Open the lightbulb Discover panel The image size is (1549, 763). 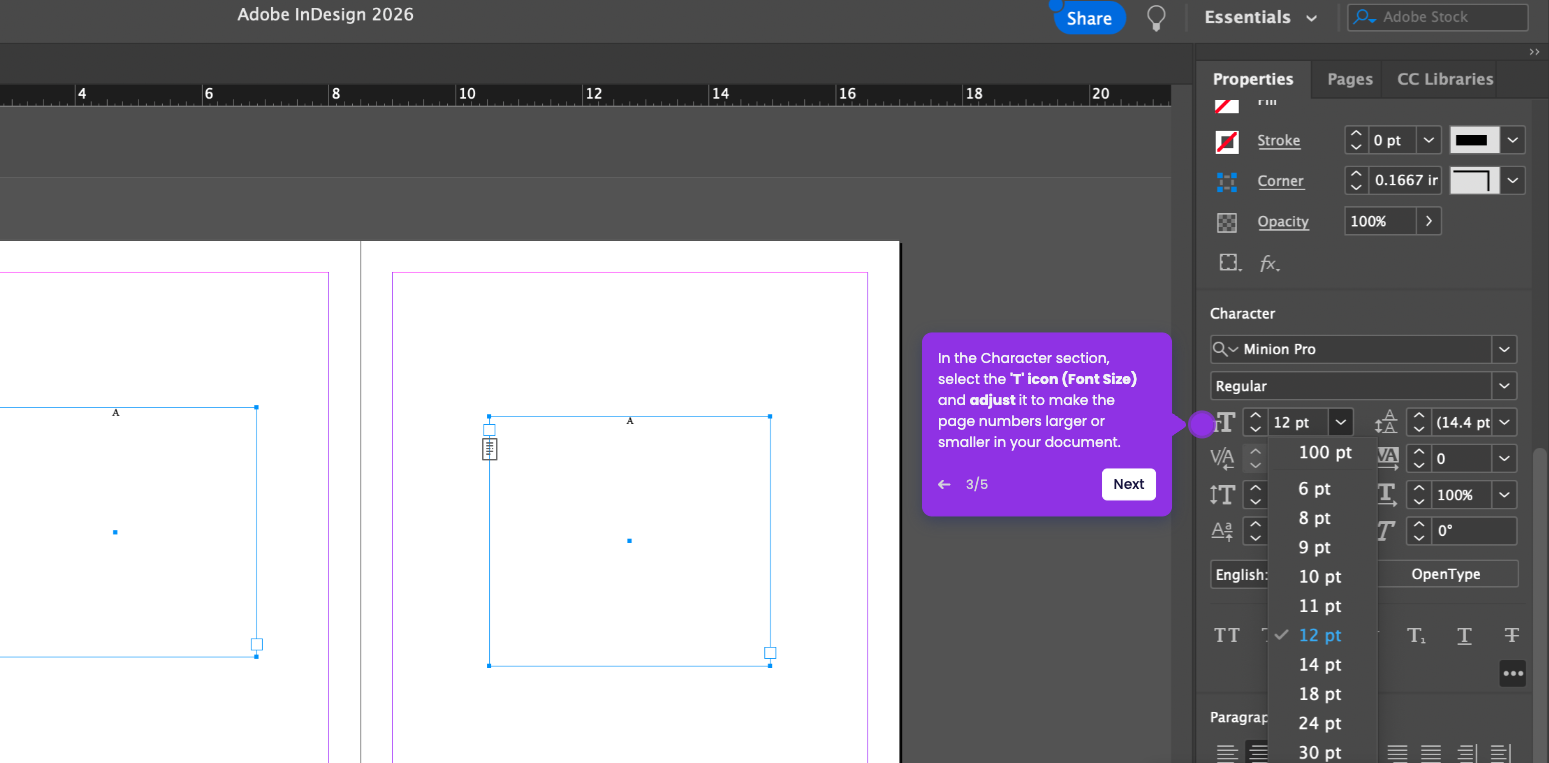1156,18
